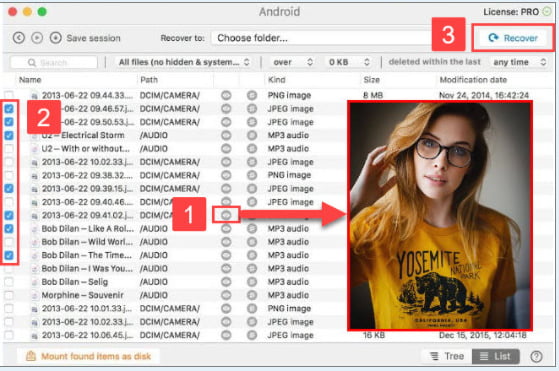Click the License PRO checkmark icon
Viewport: 559px width, 371px height.
pyautogui.click(x=547, y=11)
